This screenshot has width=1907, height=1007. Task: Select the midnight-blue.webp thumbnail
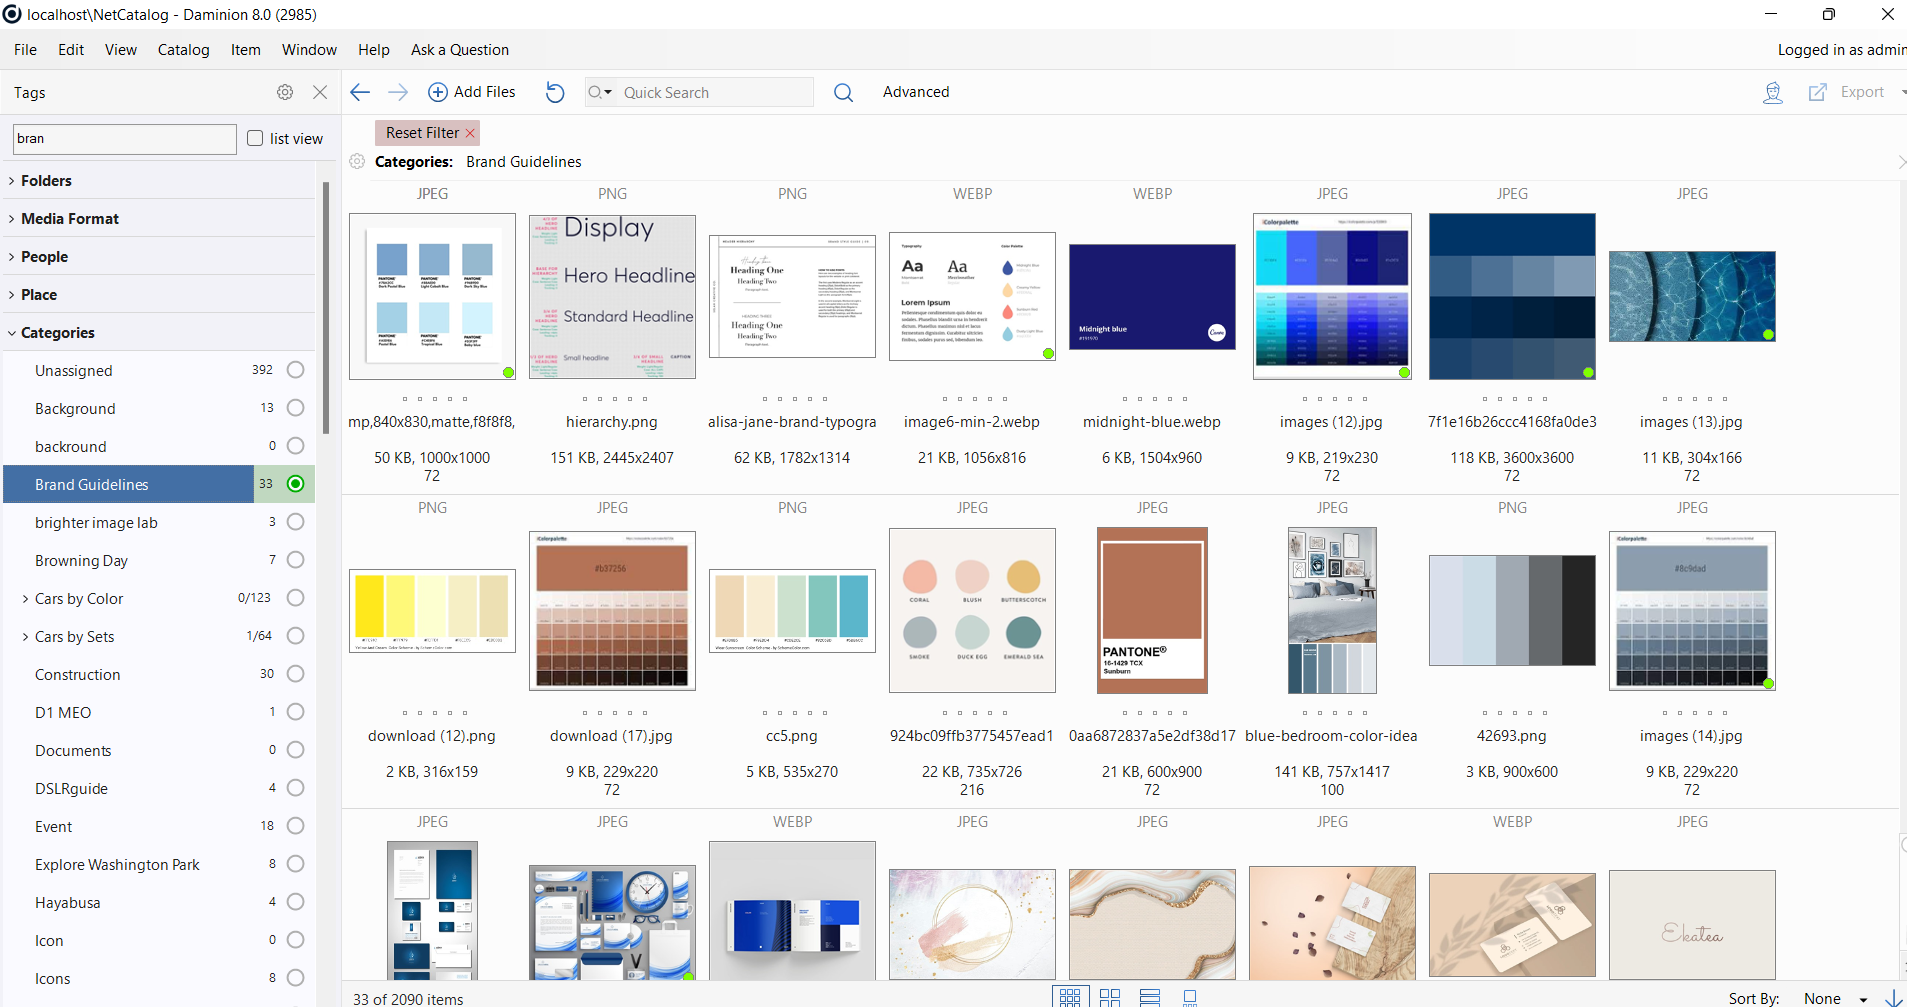coord(1152,297)
